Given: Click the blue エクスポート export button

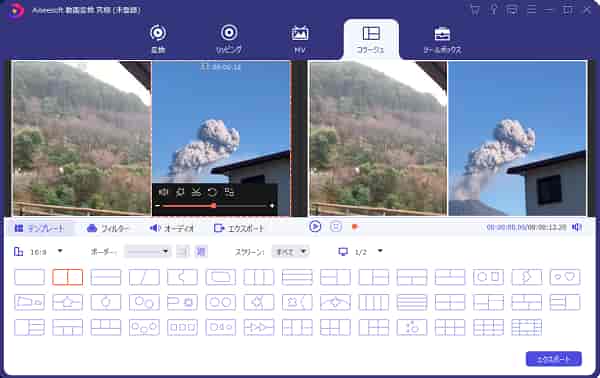Looking at the screenshot, I should (x=554, y=359).
